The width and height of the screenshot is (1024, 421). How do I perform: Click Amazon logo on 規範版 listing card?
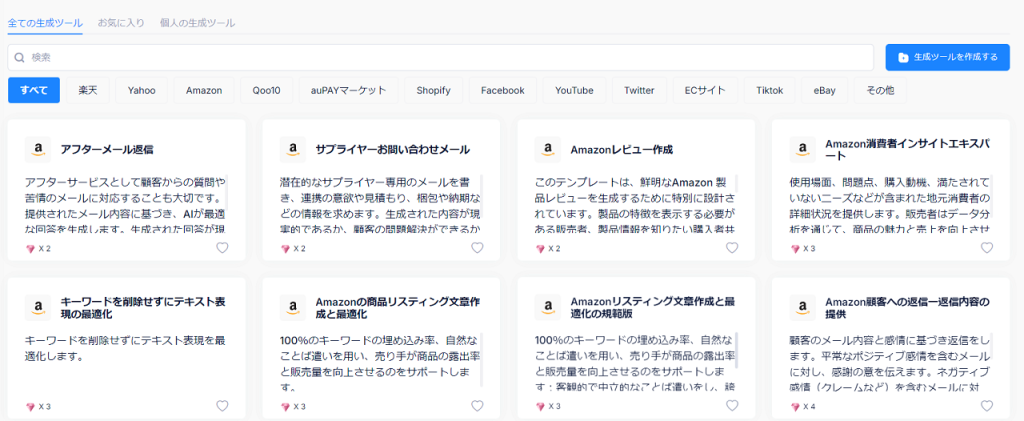pyautogui.click(x=547, y=307)
